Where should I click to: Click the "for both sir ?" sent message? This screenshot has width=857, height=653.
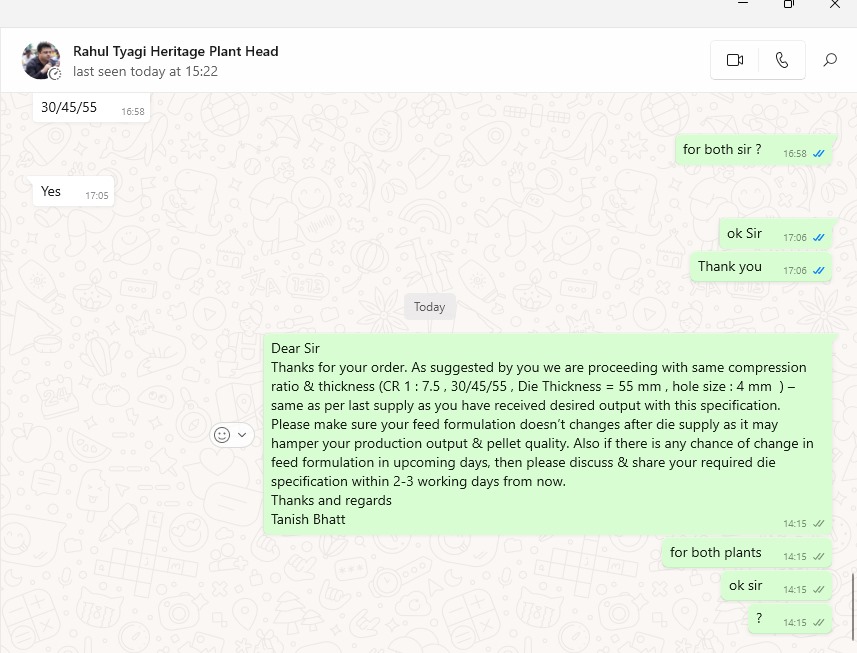(x=722, y=150)
